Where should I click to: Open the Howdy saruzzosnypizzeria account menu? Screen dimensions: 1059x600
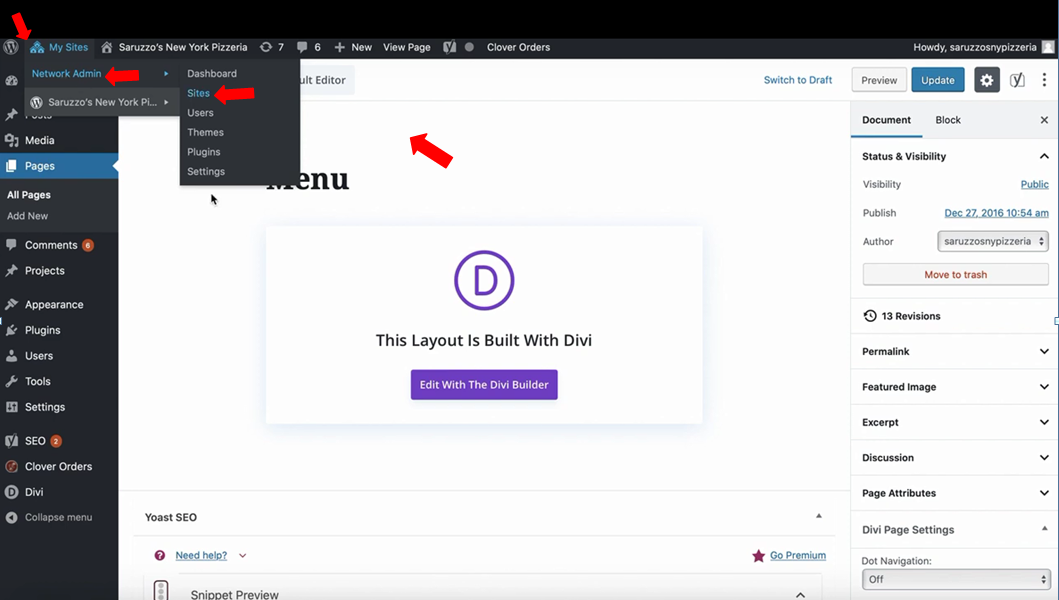983,47
